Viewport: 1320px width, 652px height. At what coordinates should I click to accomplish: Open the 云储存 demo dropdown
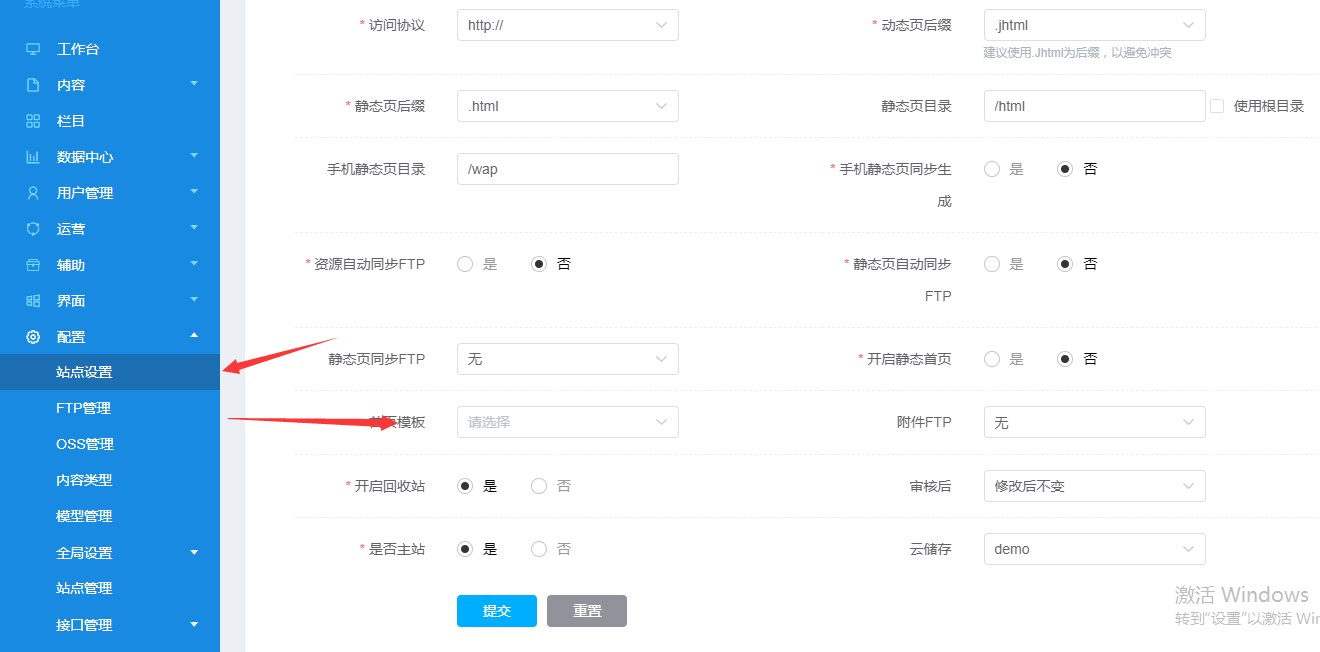click(x=1094, y=549)
